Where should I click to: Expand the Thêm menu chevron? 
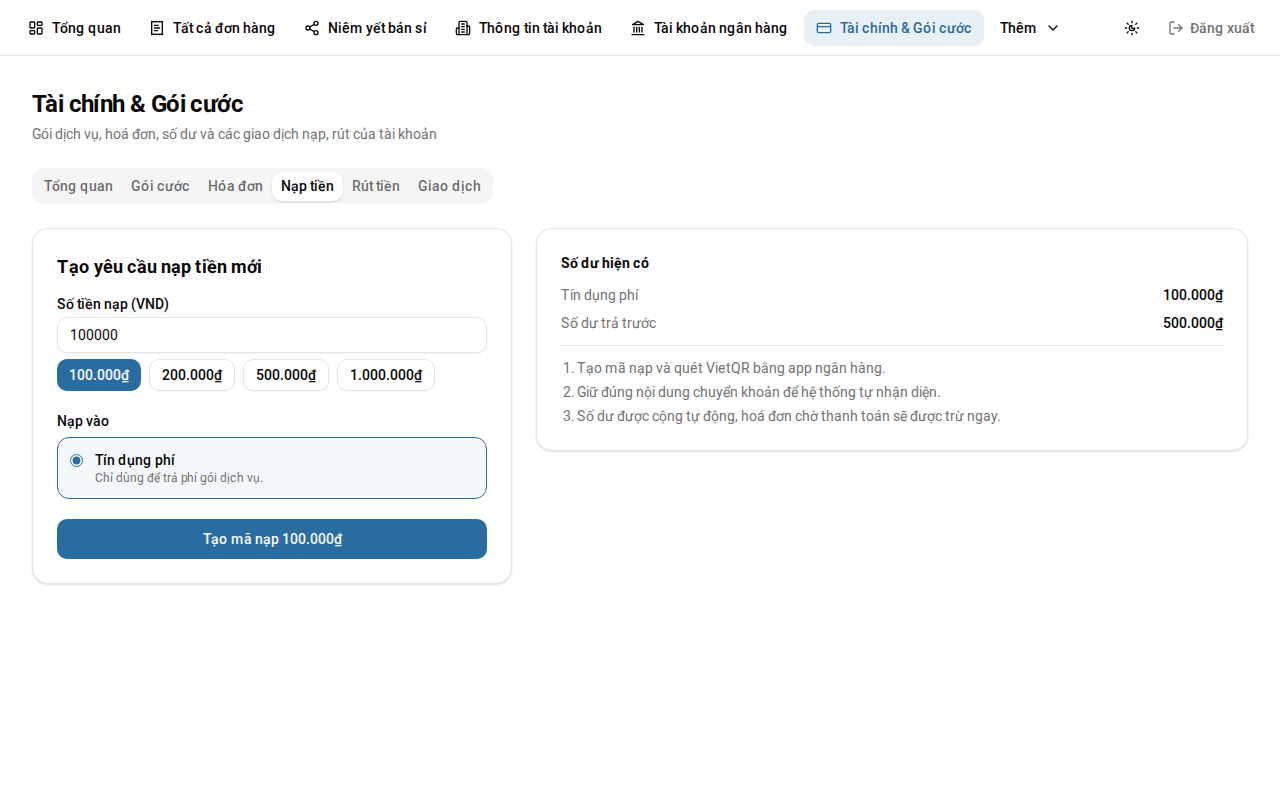1052,28
